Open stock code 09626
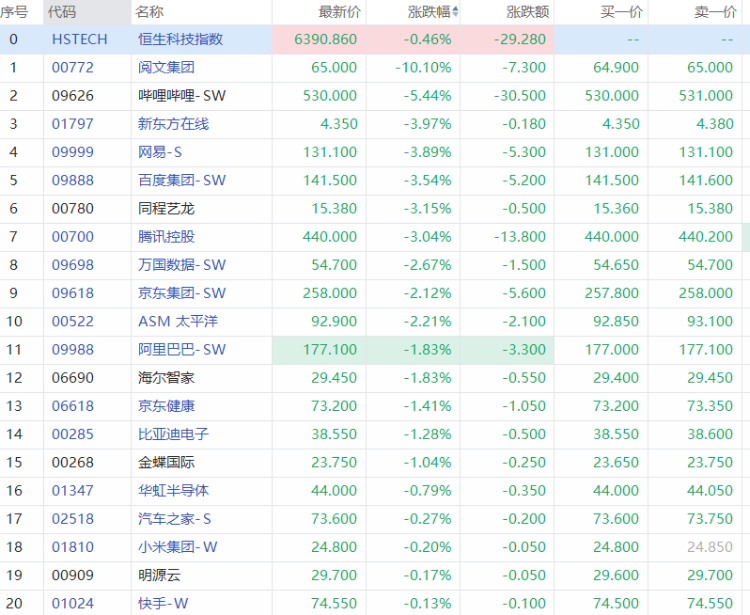 click(73, 96)
